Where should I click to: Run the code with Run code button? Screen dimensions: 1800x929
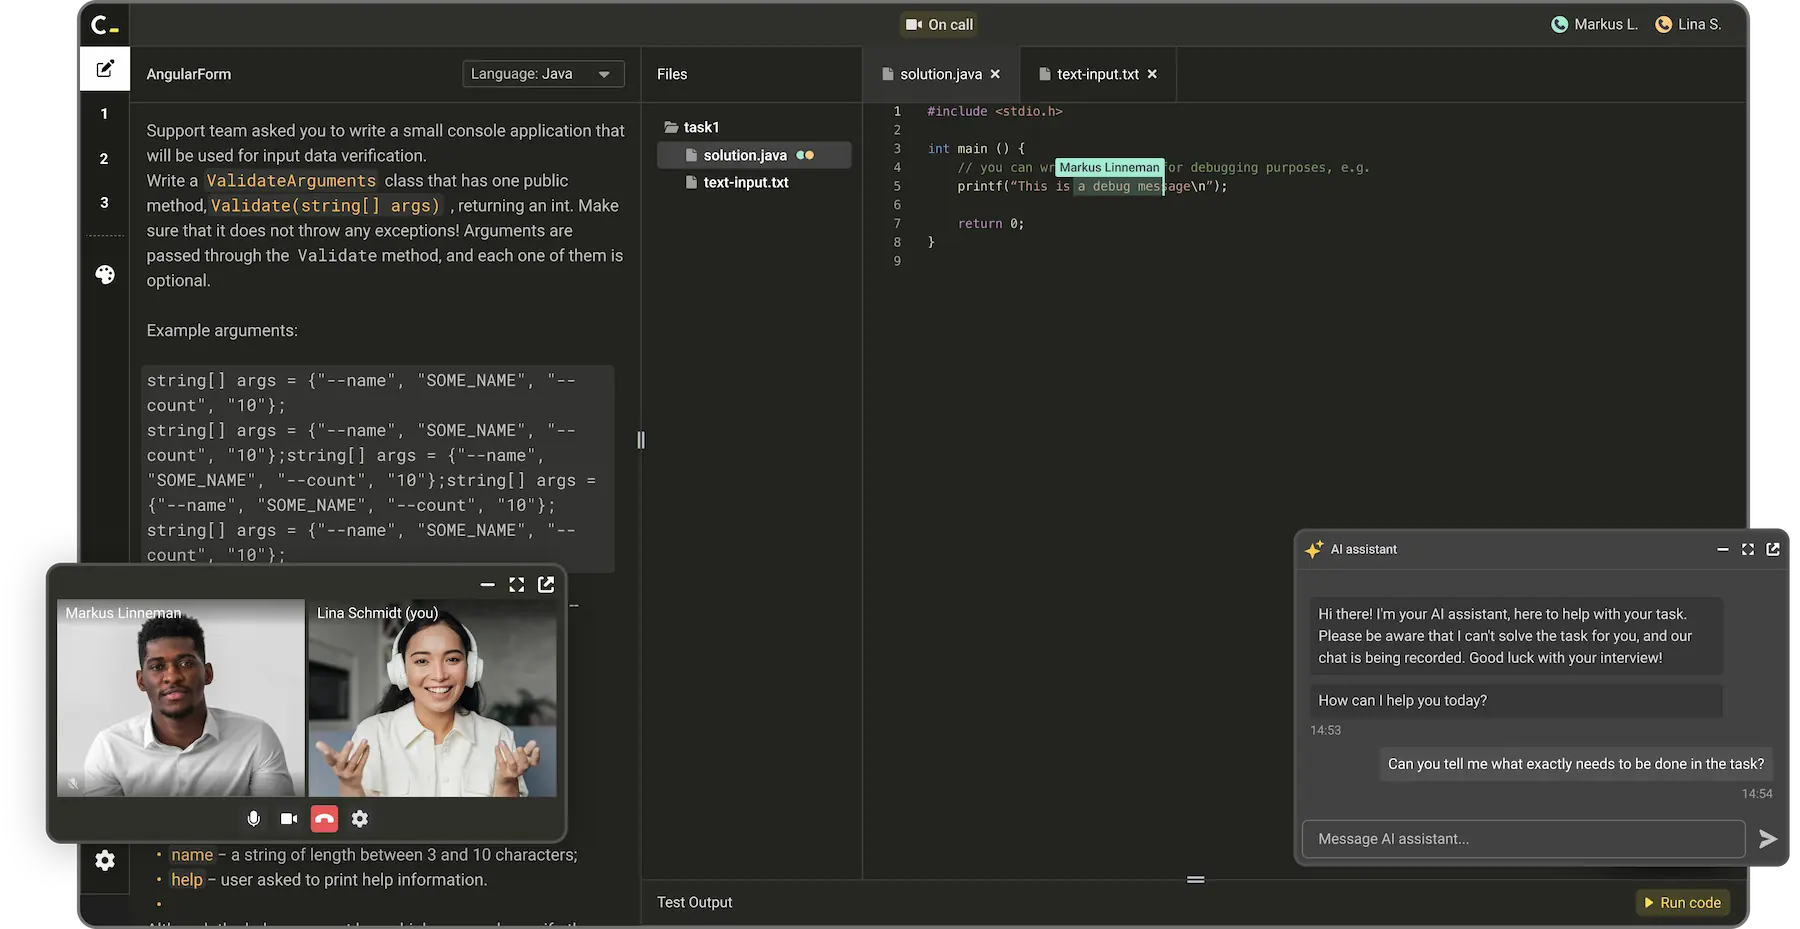pyautogui.click(x=1683, y=902)
